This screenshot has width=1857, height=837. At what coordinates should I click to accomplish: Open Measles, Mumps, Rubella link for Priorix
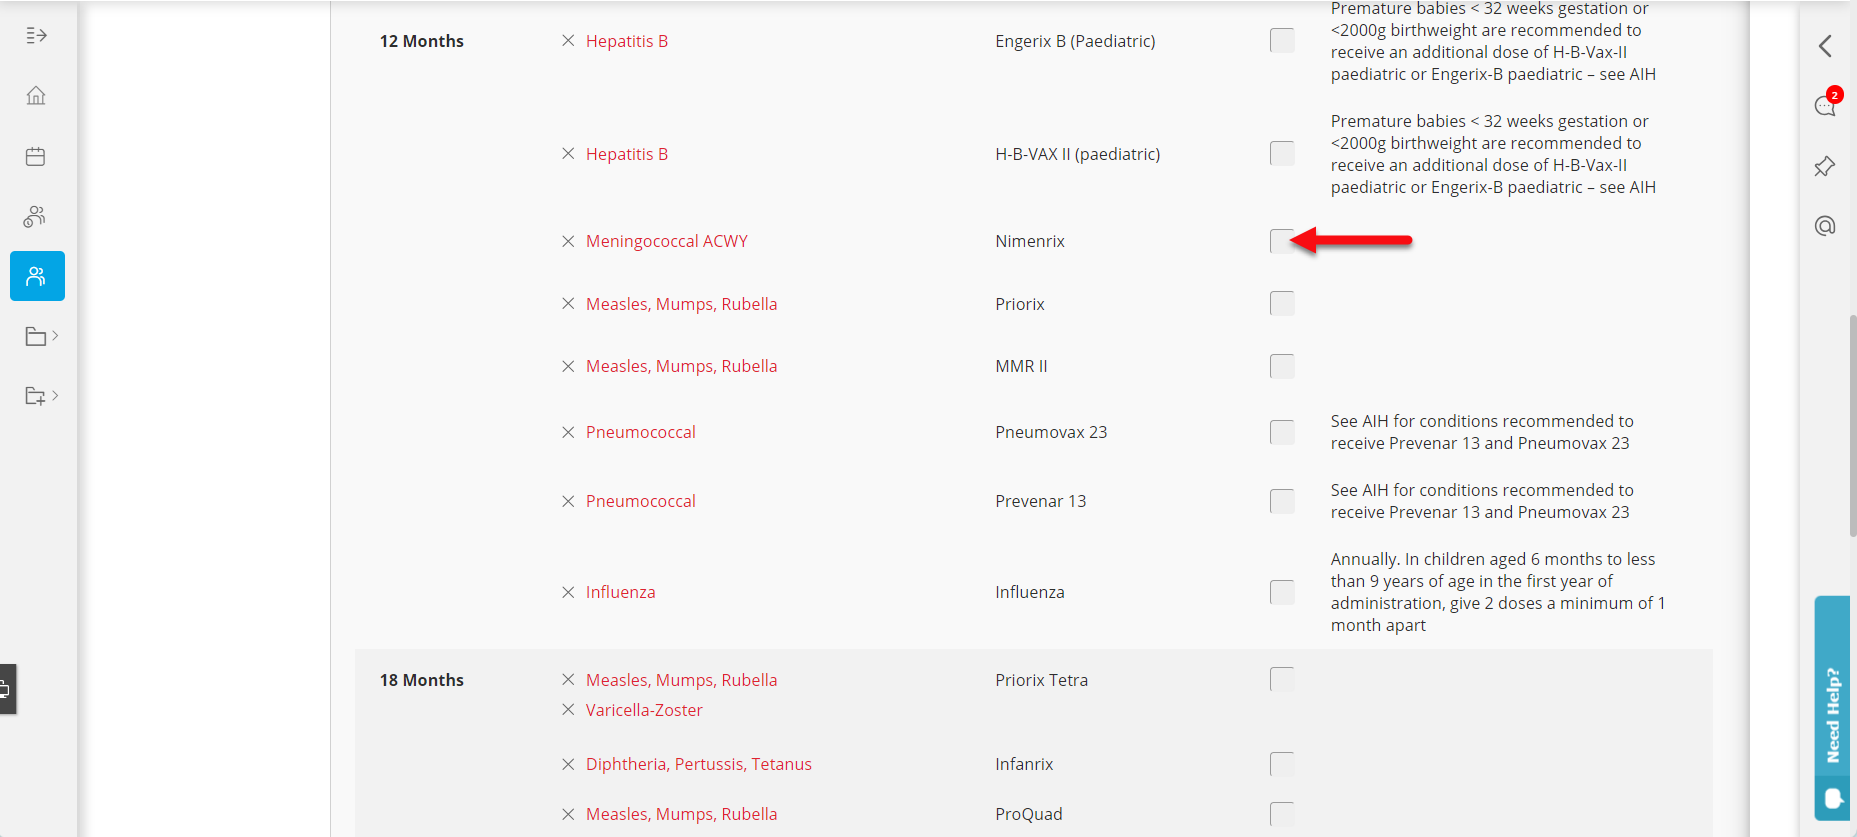[x=682, y=304]
